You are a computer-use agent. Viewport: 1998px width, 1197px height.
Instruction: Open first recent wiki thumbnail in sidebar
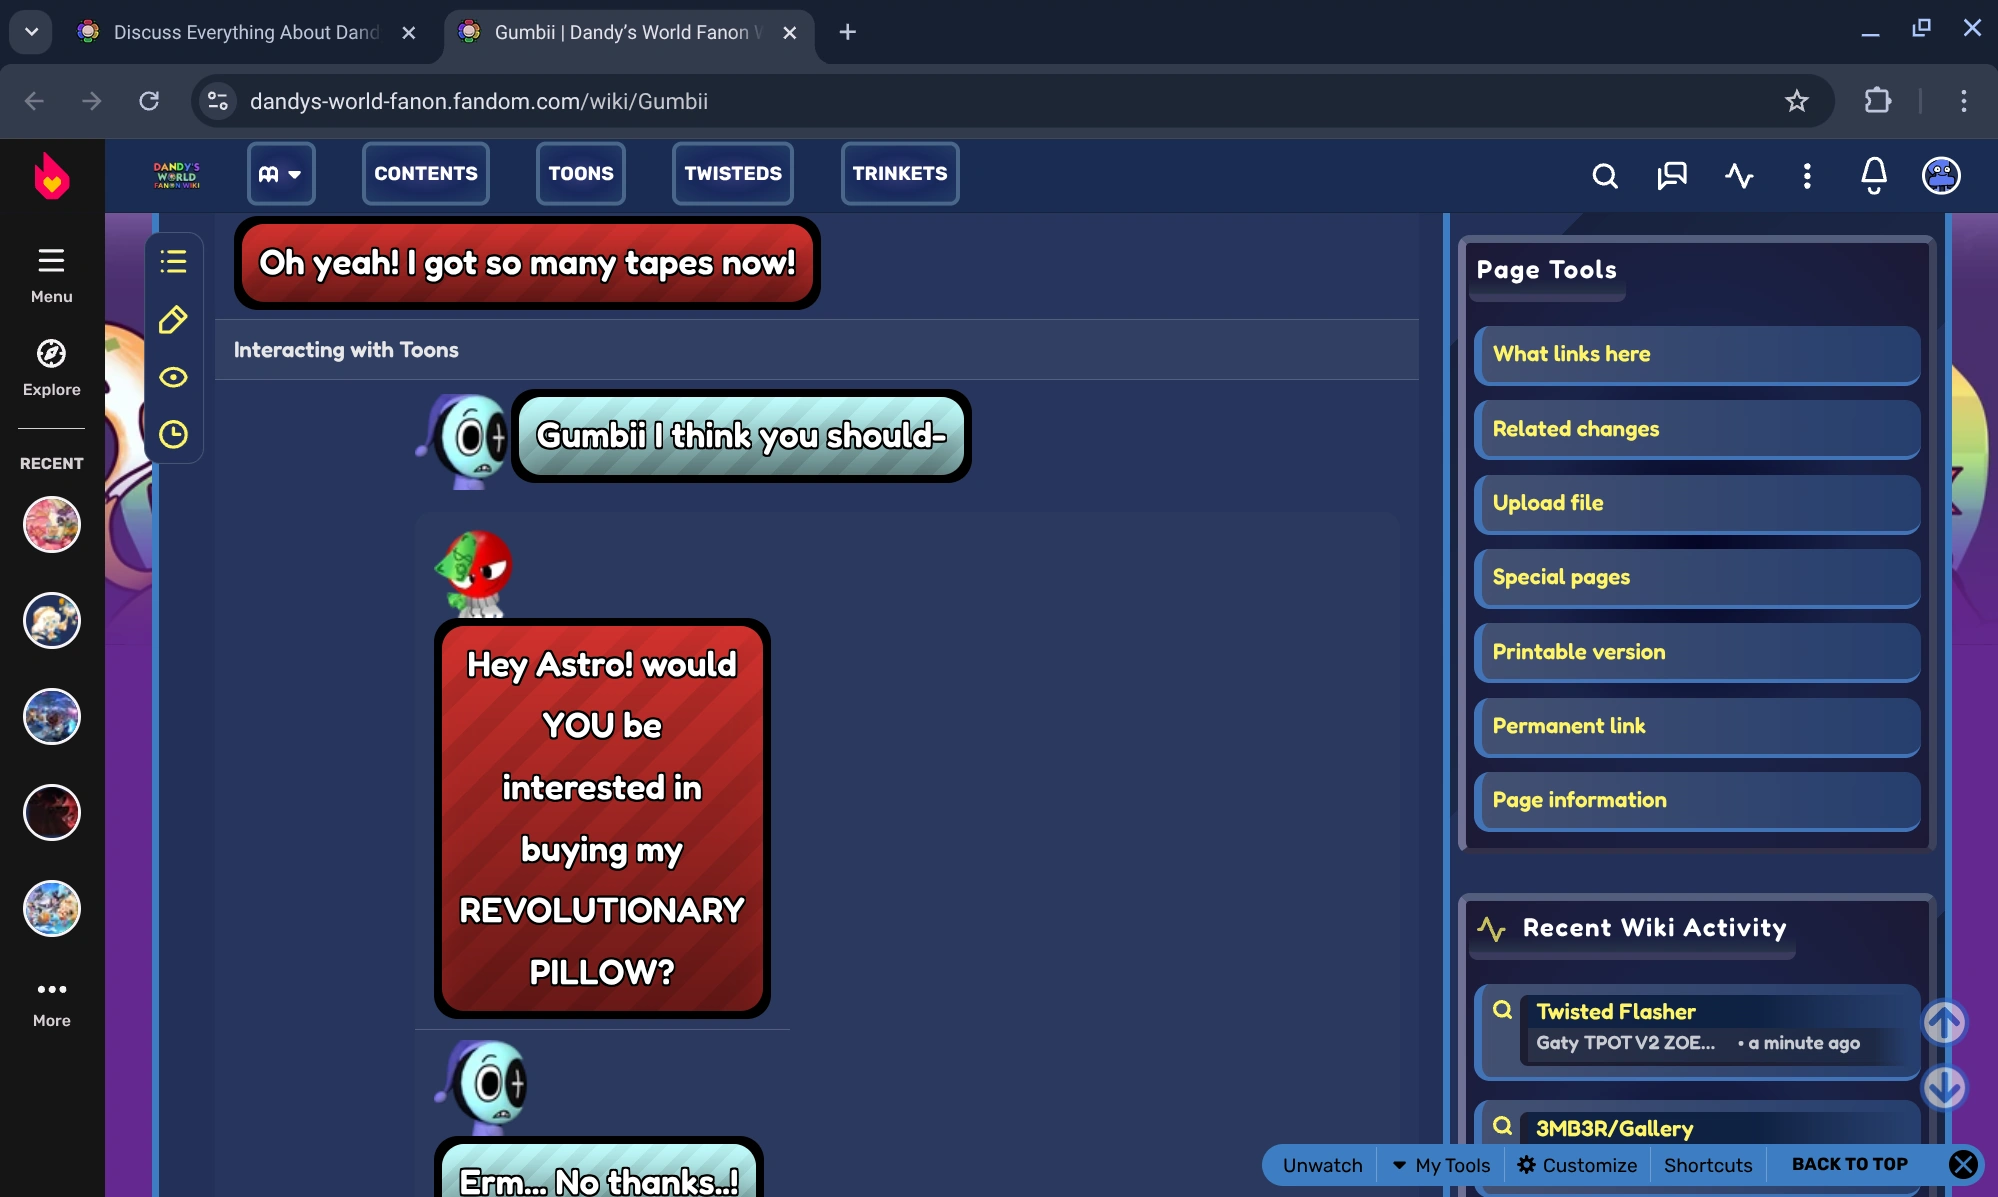pyautogui.click(x=52, y=524)
